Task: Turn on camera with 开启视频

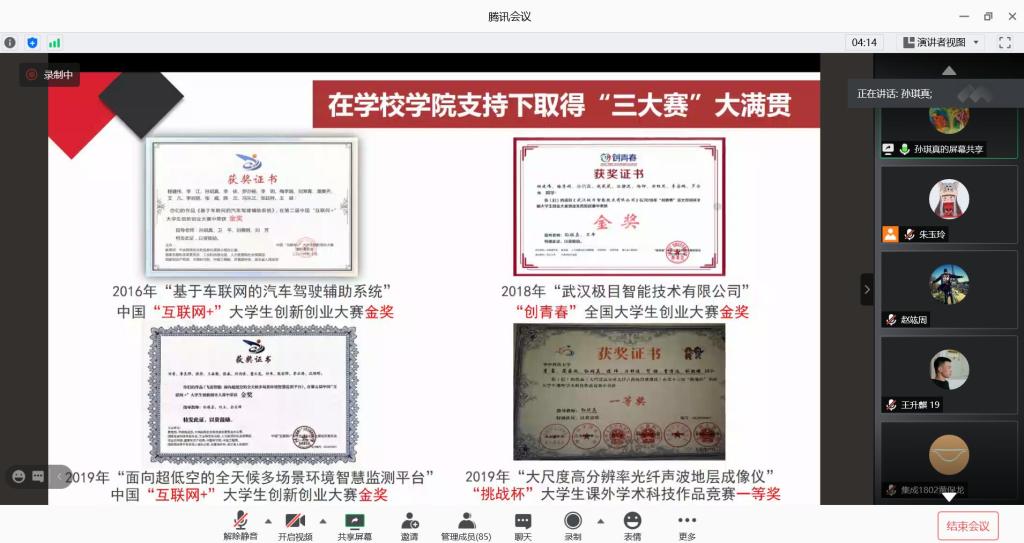Action: click(x=295, y=526)
